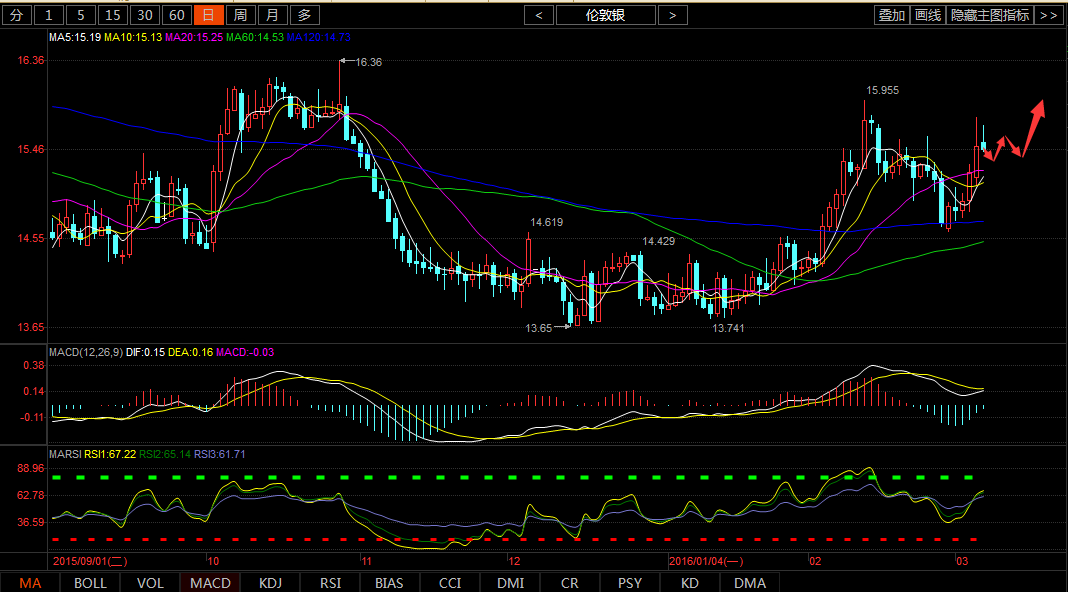This screenshot has height=592, width=1068.
Task: Select the DMA indicator tab
Action: 749,583
